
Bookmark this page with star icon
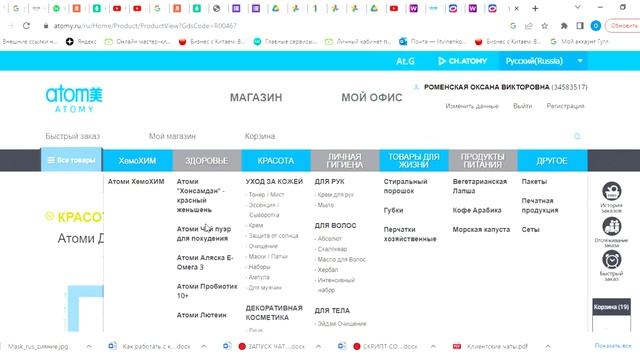[544, 26]
